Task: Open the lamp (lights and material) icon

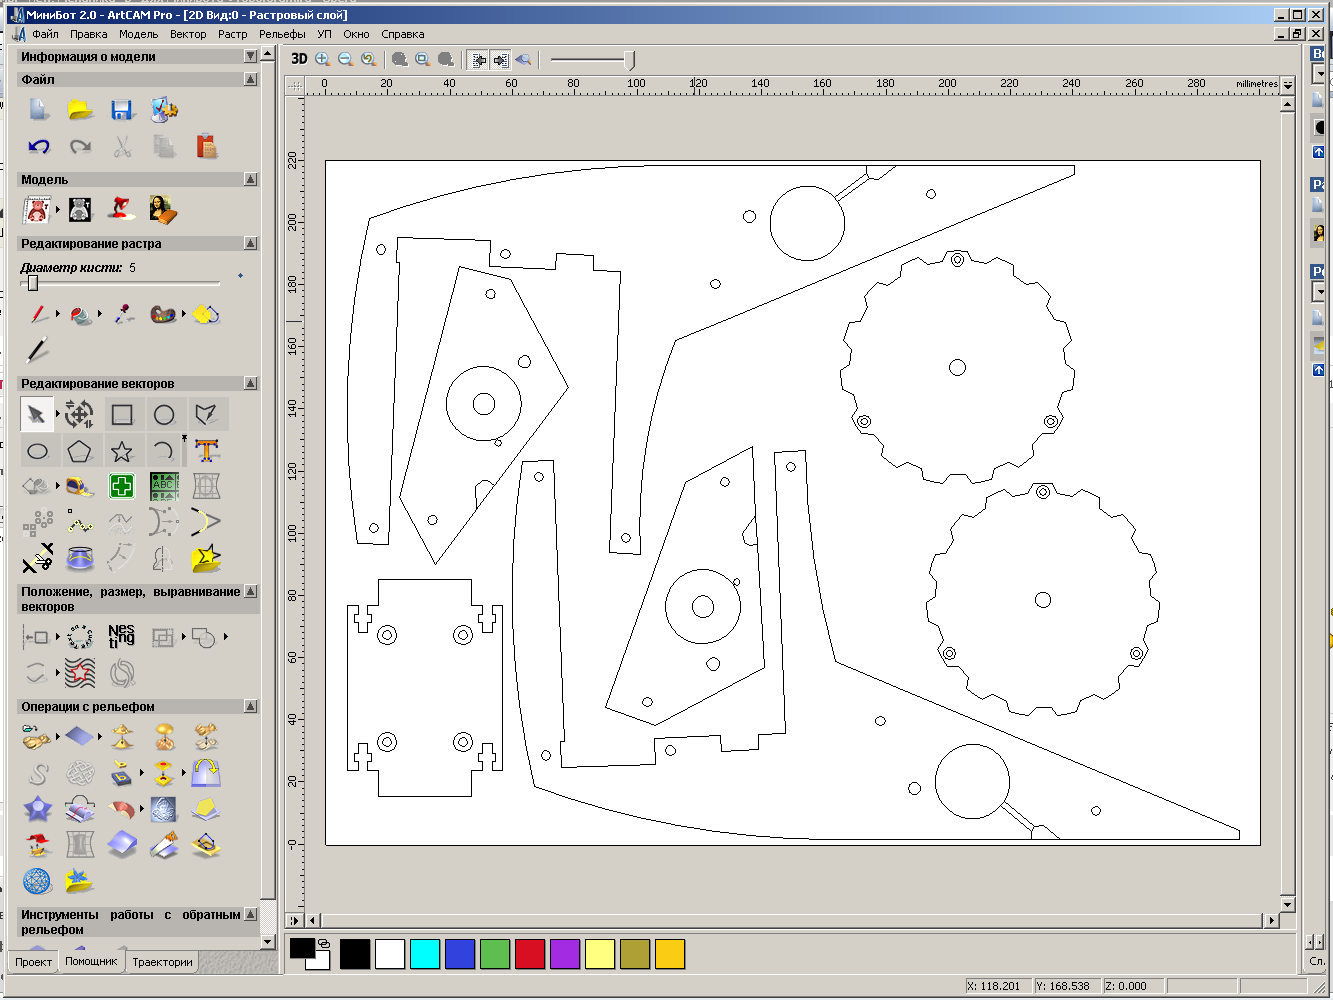Action: click(121, 209)
